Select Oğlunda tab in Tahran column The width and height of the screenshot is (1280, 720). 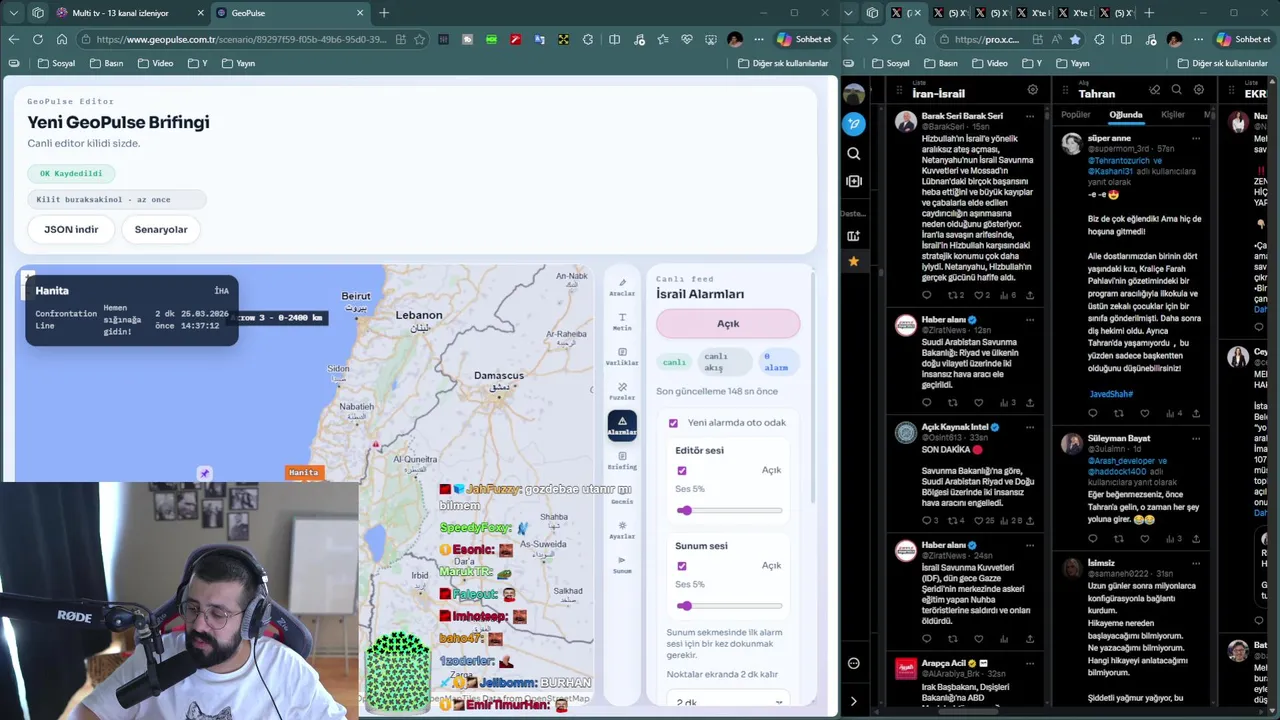(1126, 115)
